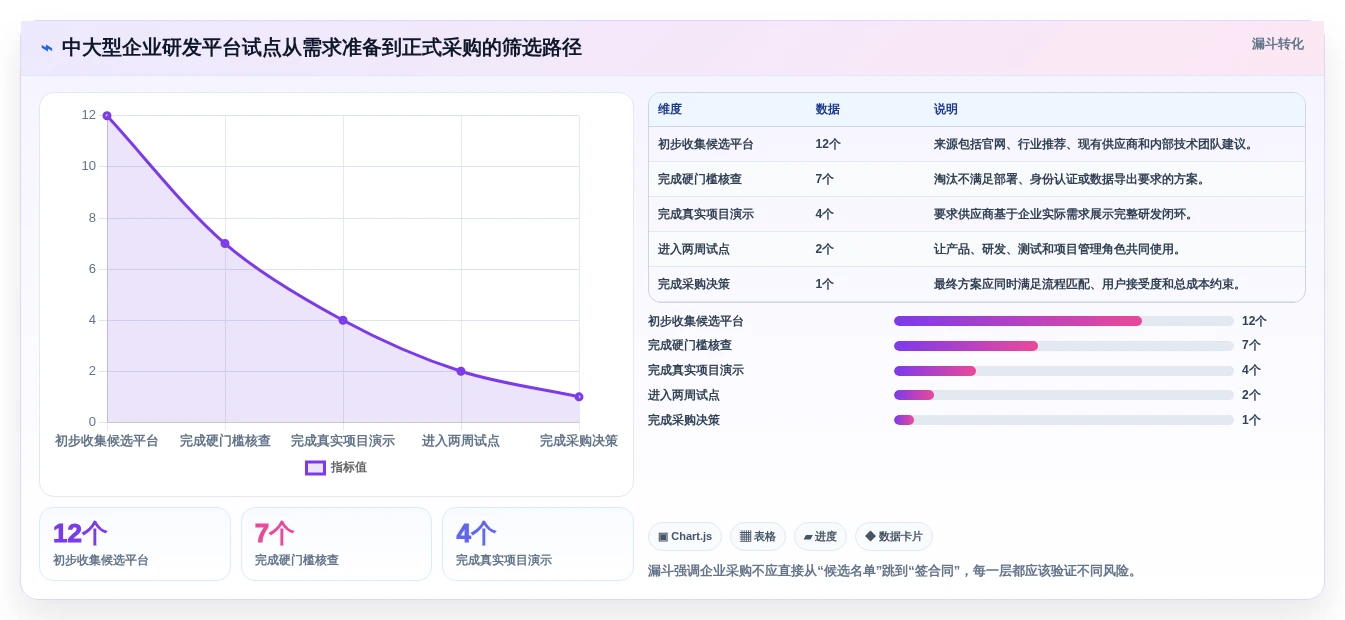Screen dimensions: 1345x620
Task: Open the 12个 初步收集候选平台 data card
Action: click(135, 544)
